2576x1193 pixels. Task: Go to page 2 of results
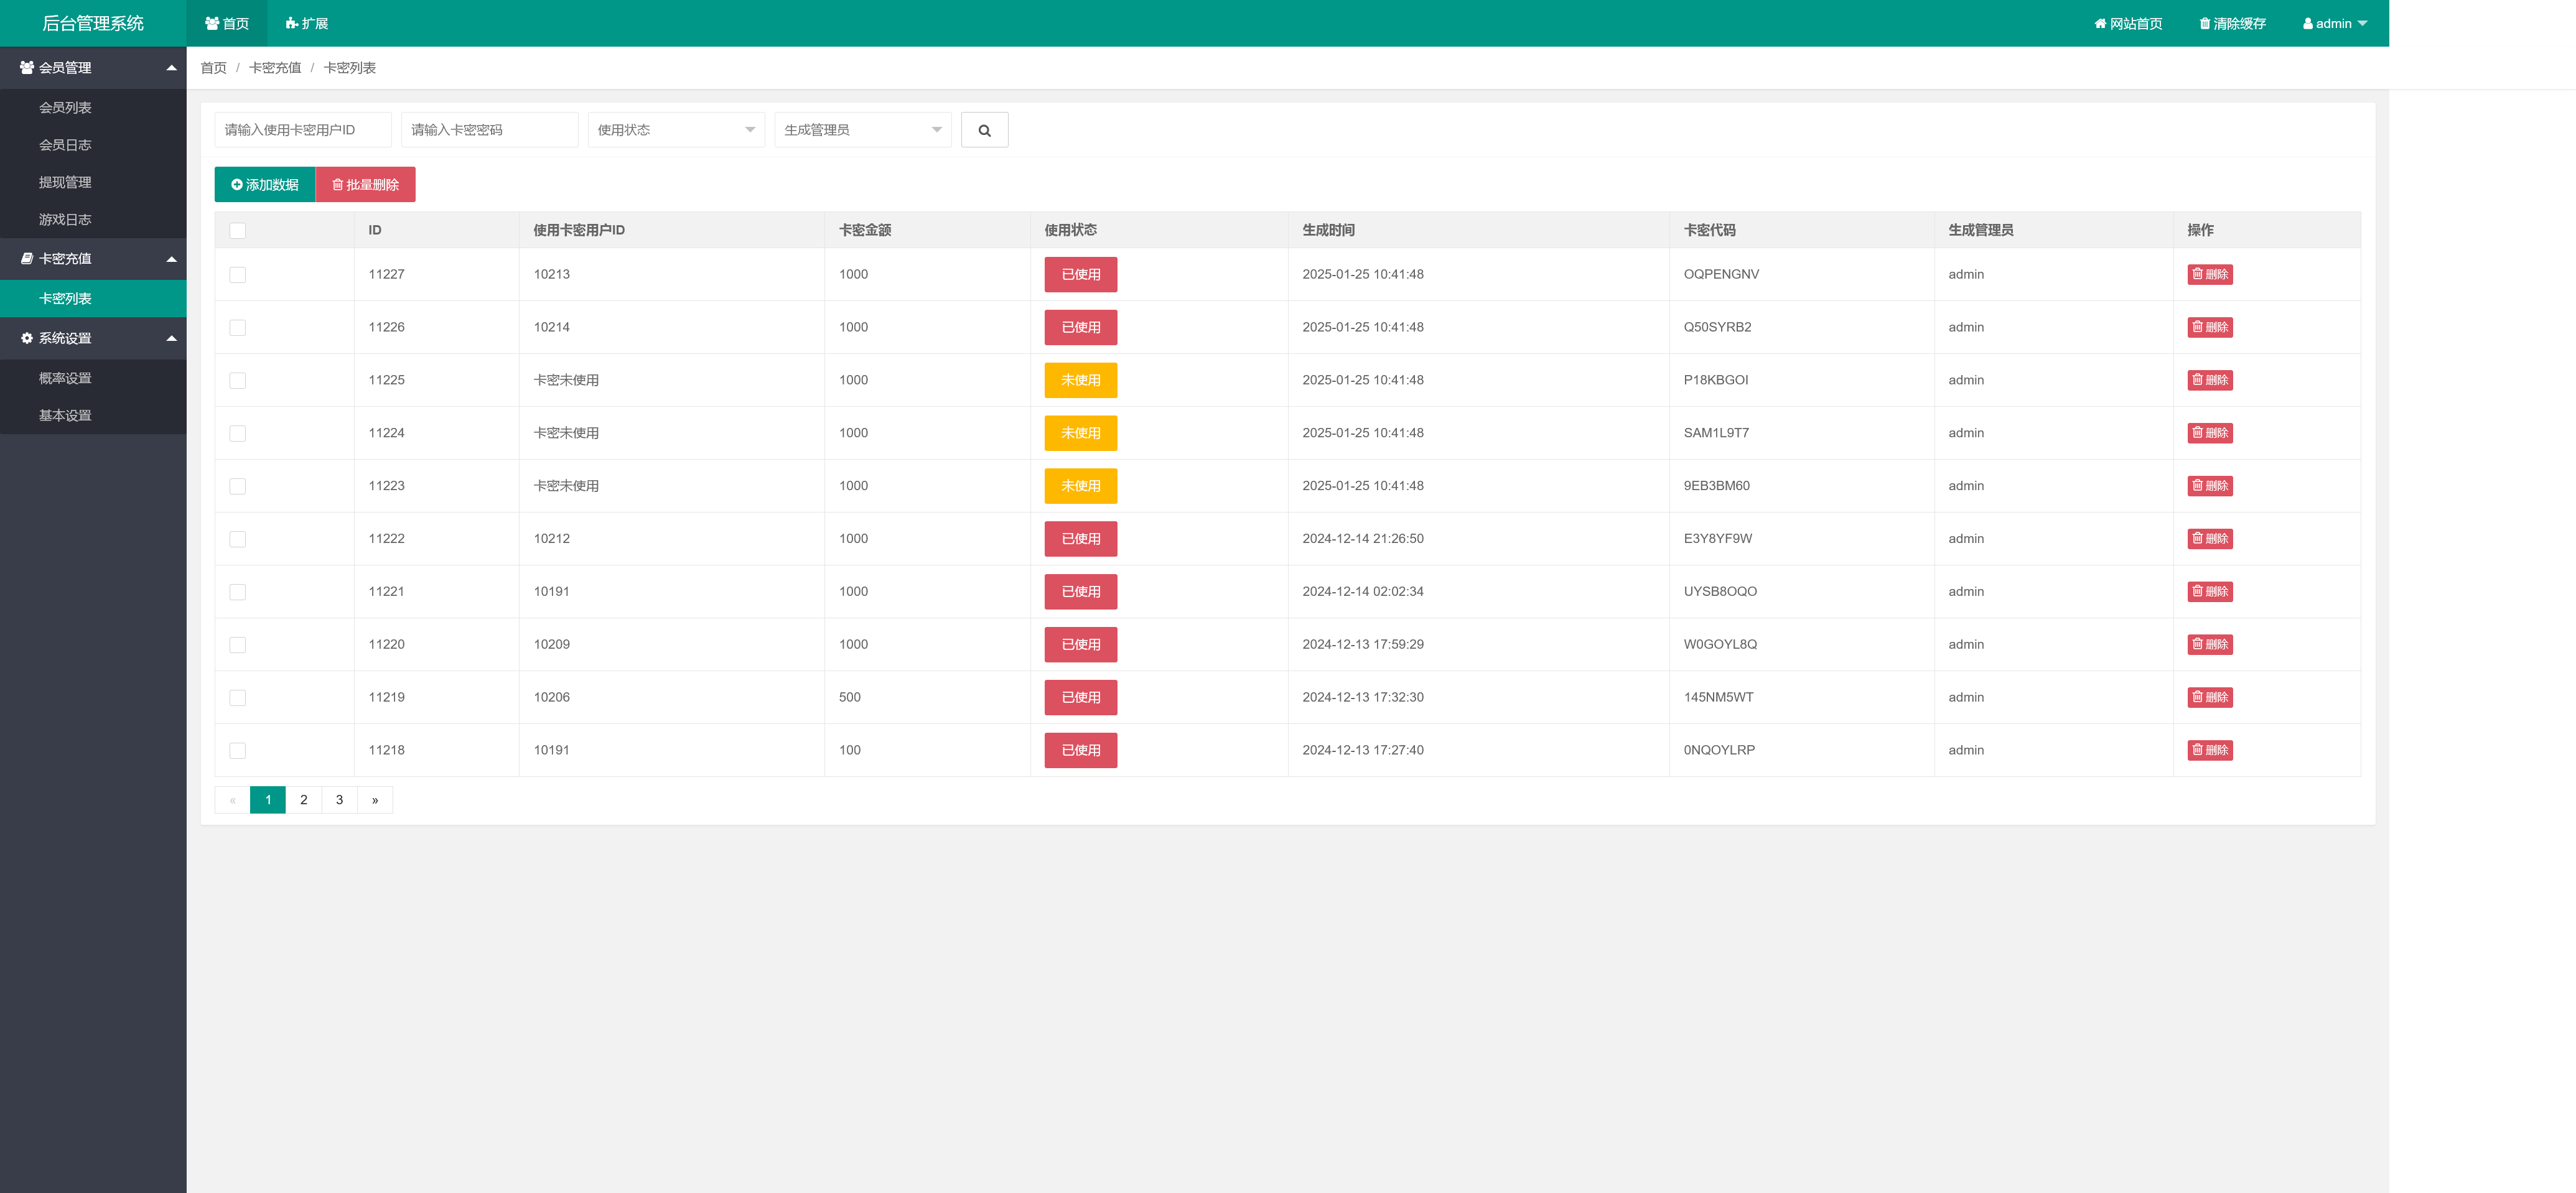(x=304, y=800)
